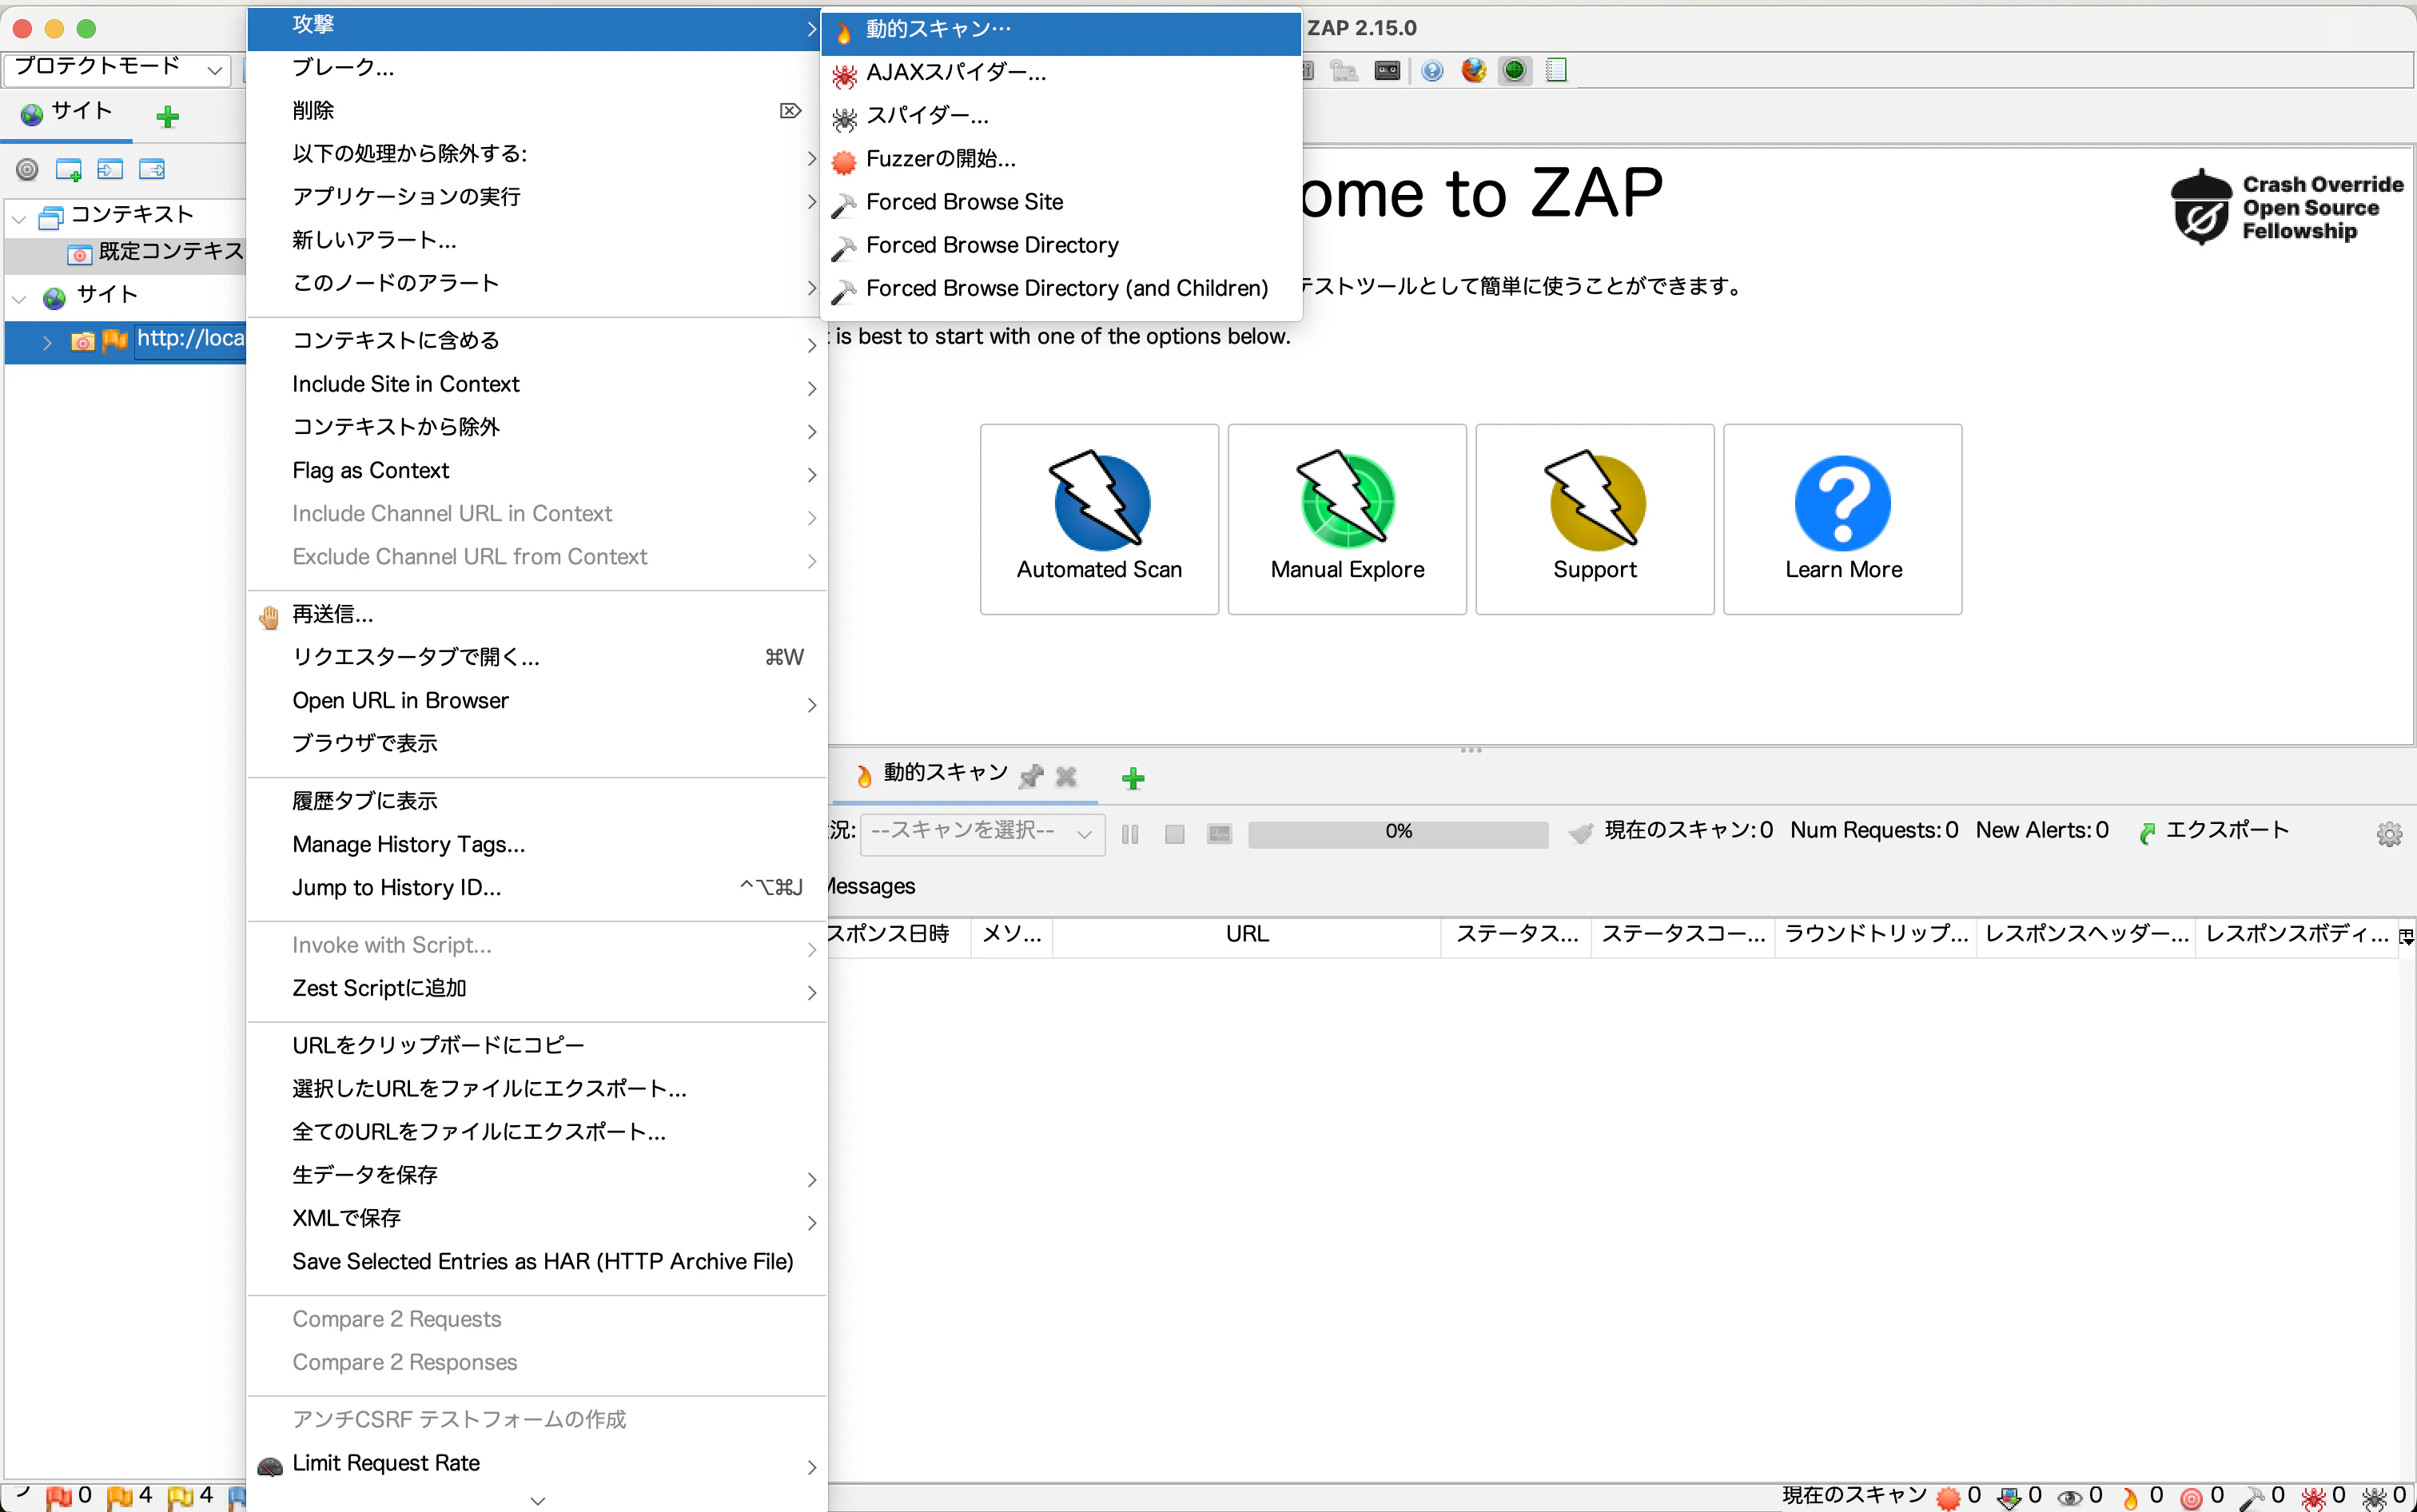Open the help icon in toolbar
The image size is (2417, 1512).
coord(1432,70)
